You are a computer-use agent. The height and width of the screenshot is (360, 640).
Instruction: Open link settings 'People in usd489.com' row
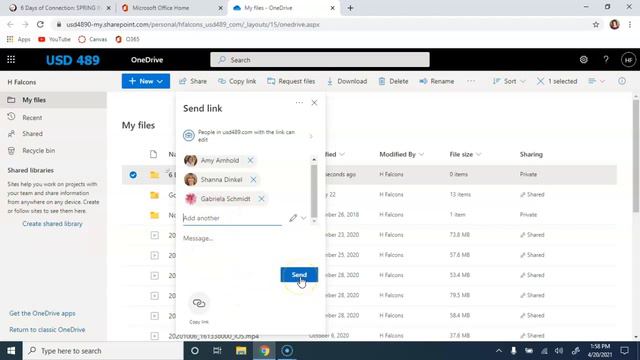[x=248, y=136]
